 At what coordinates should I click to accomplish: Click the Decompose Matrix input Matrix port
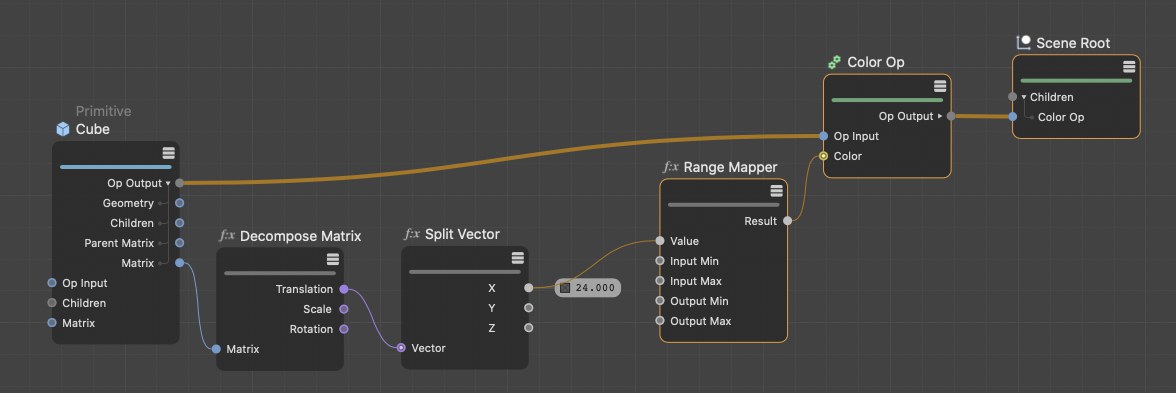216,349
